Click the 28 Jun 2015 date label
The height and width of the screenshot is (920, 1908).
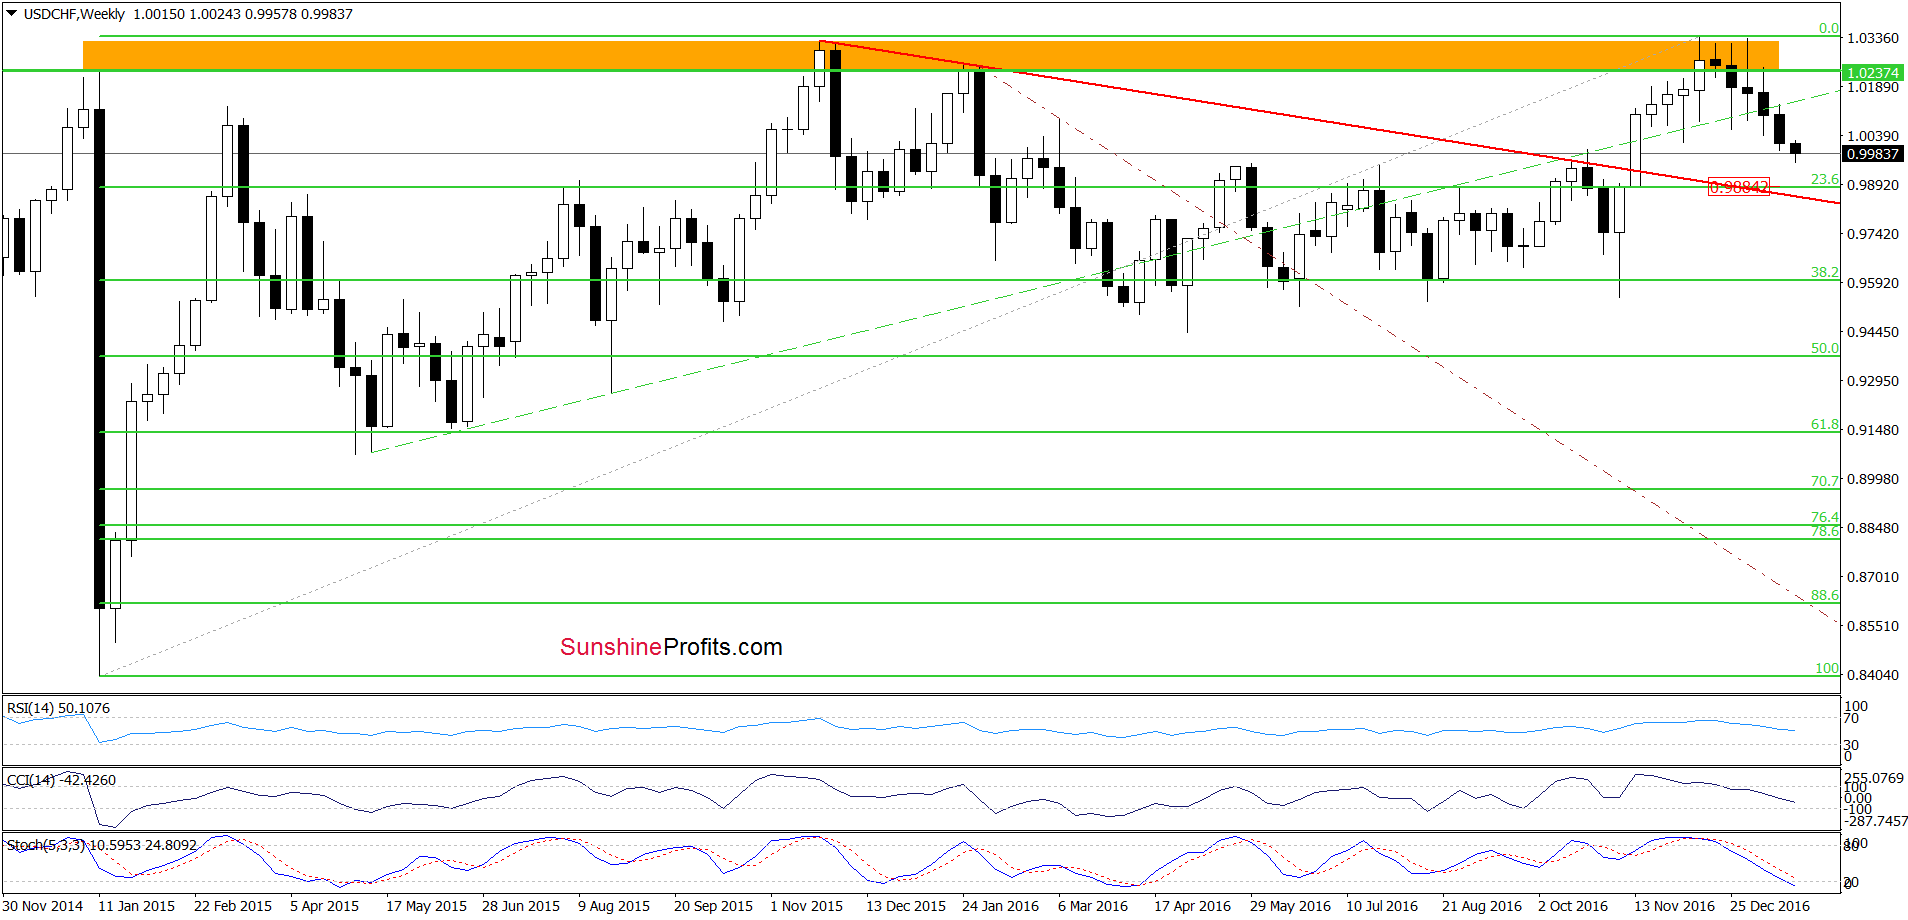521,906
